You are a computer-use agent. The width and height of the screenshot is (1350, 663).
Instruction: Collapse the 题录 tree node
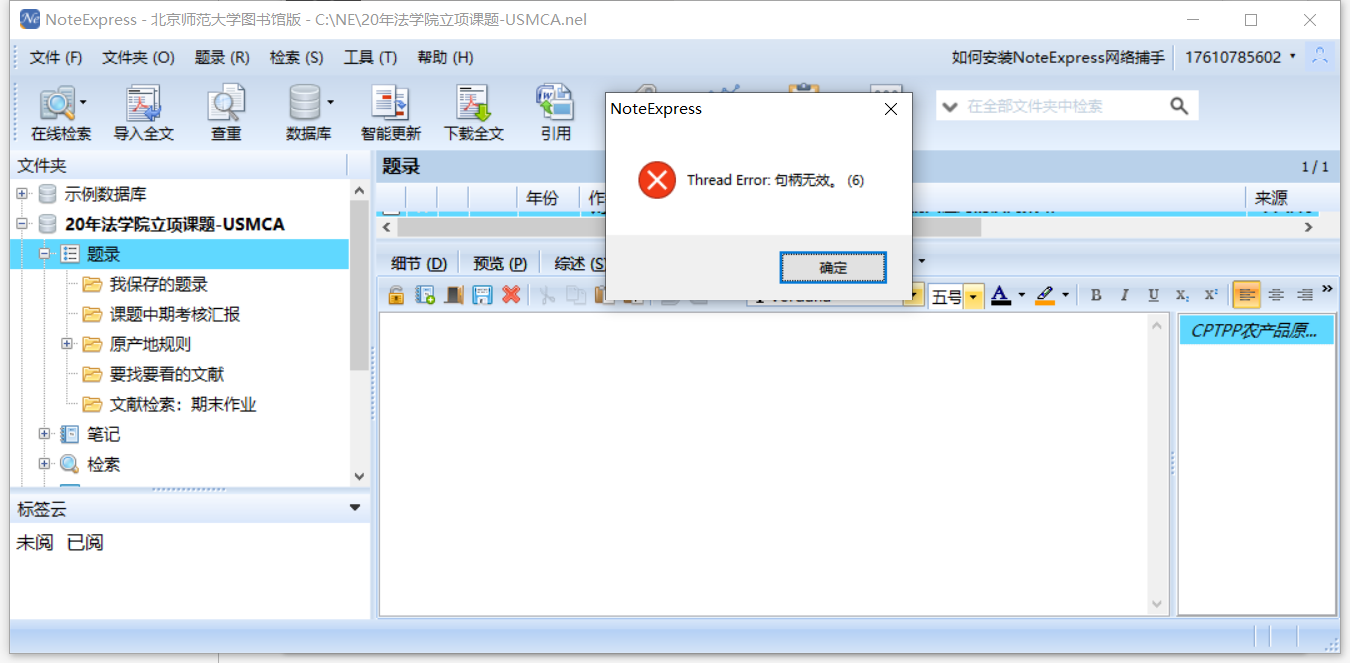pyautogui.click(x=44, y=254)
